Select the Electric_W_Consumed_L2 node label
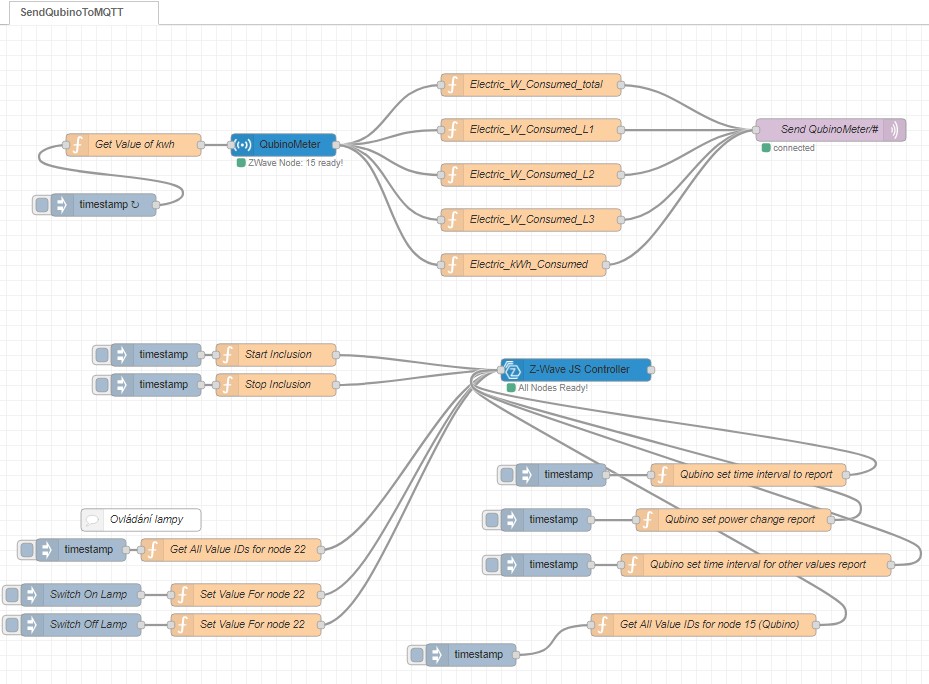The image size is (929, 684). pyautogui.click(x=532, y=174)
